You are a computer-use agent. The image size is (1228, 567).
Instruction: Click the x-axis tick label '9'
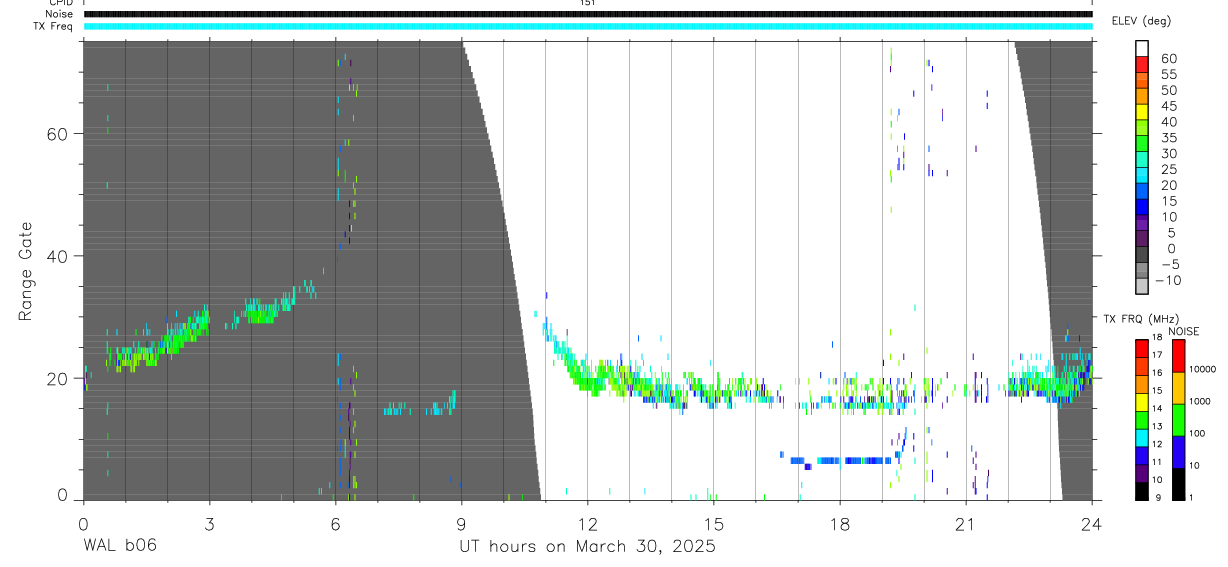coord(461,523)
